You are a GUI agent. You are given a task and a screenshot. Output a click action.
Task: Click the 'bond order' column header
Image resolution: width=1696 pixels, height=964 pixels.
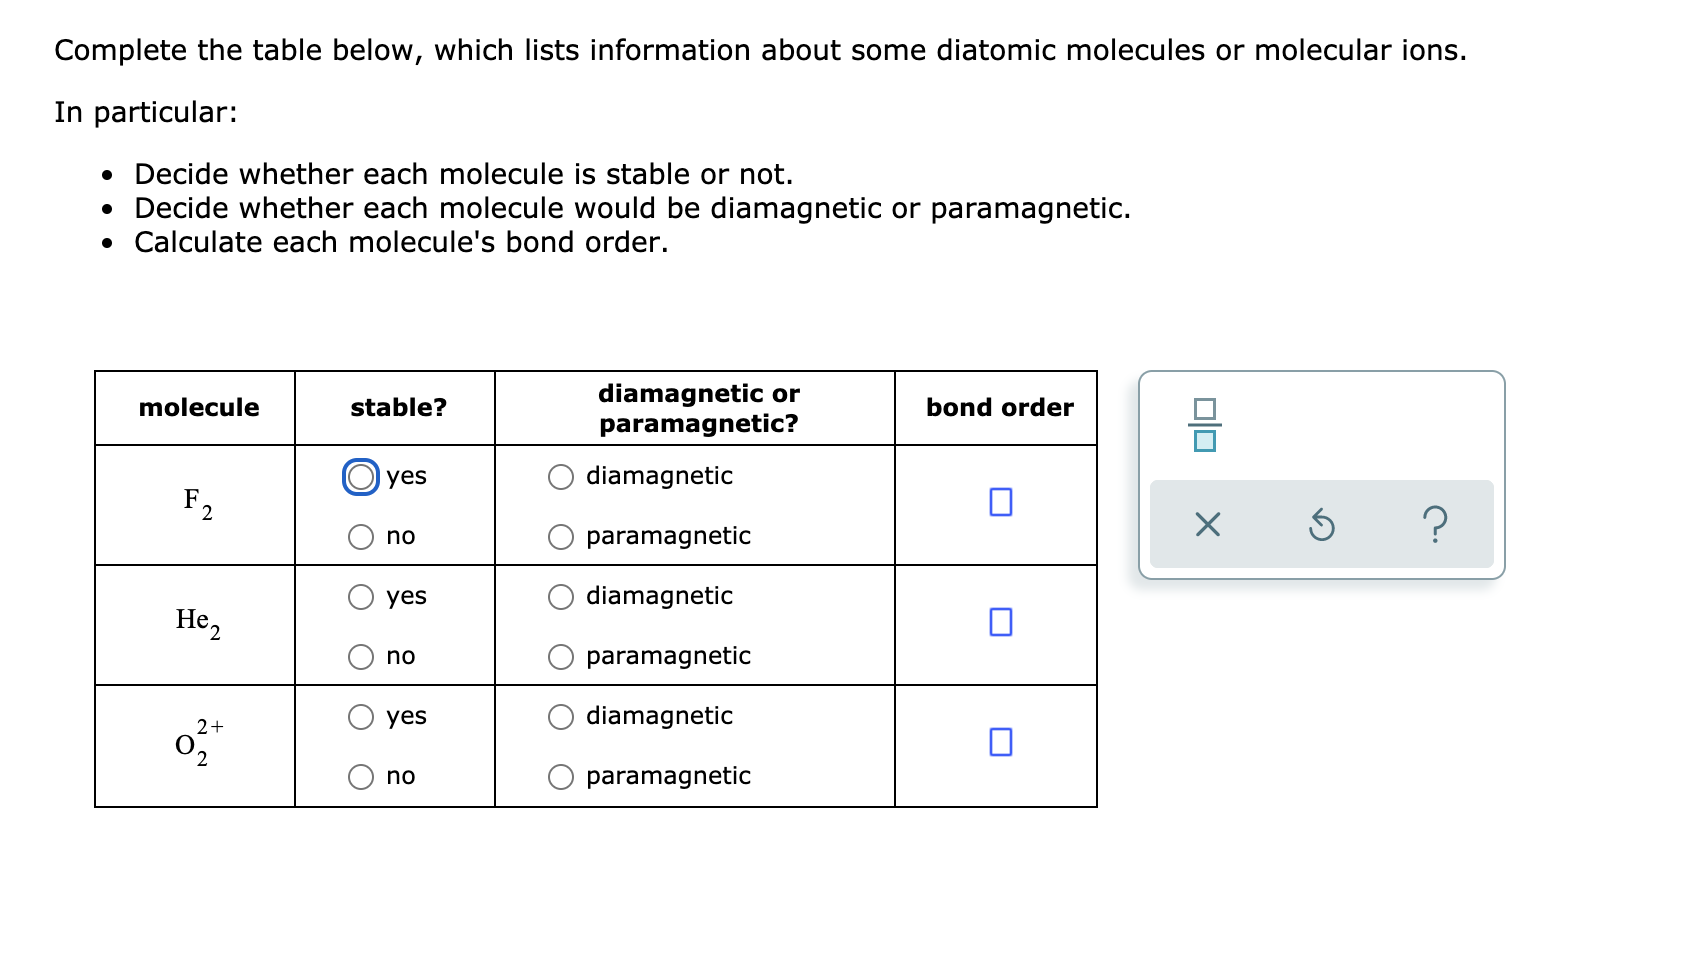(999, 408)
